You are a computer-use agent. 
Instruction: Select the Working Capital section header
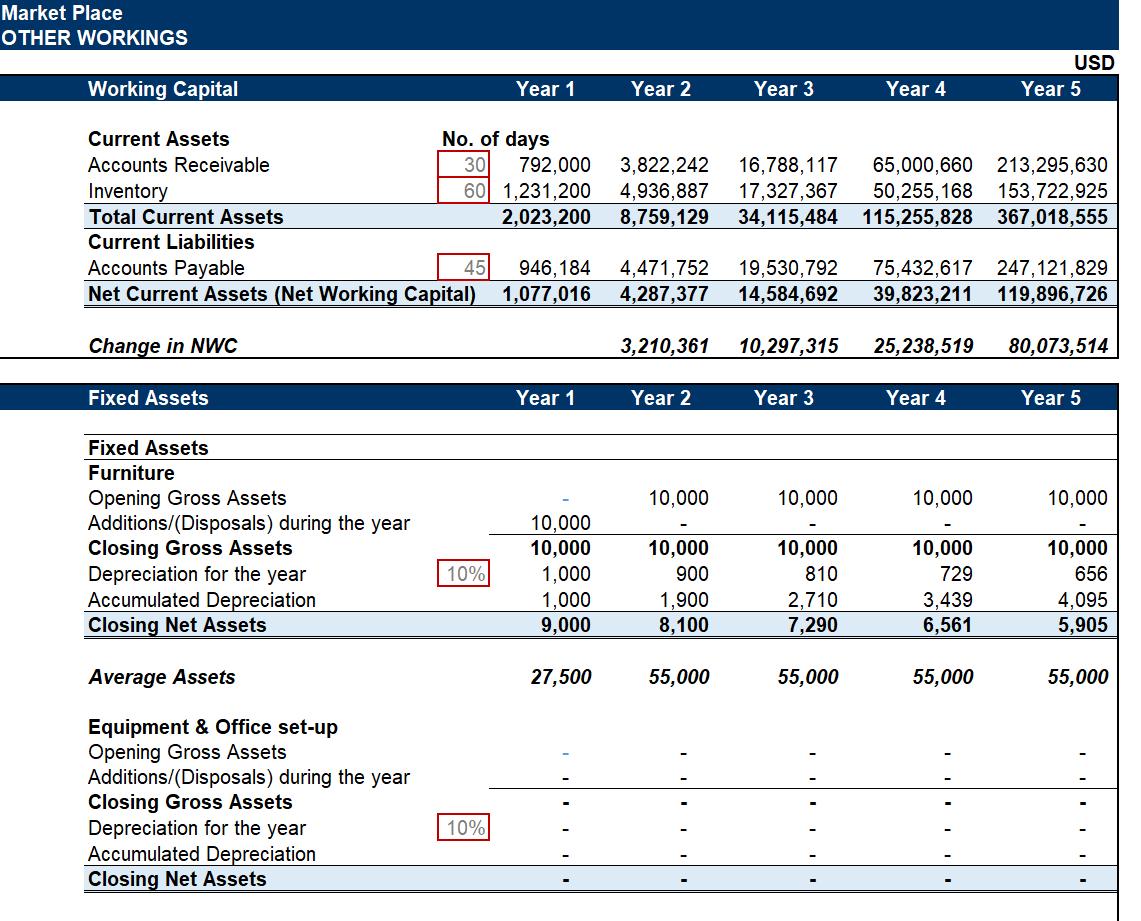click(163, 89)
